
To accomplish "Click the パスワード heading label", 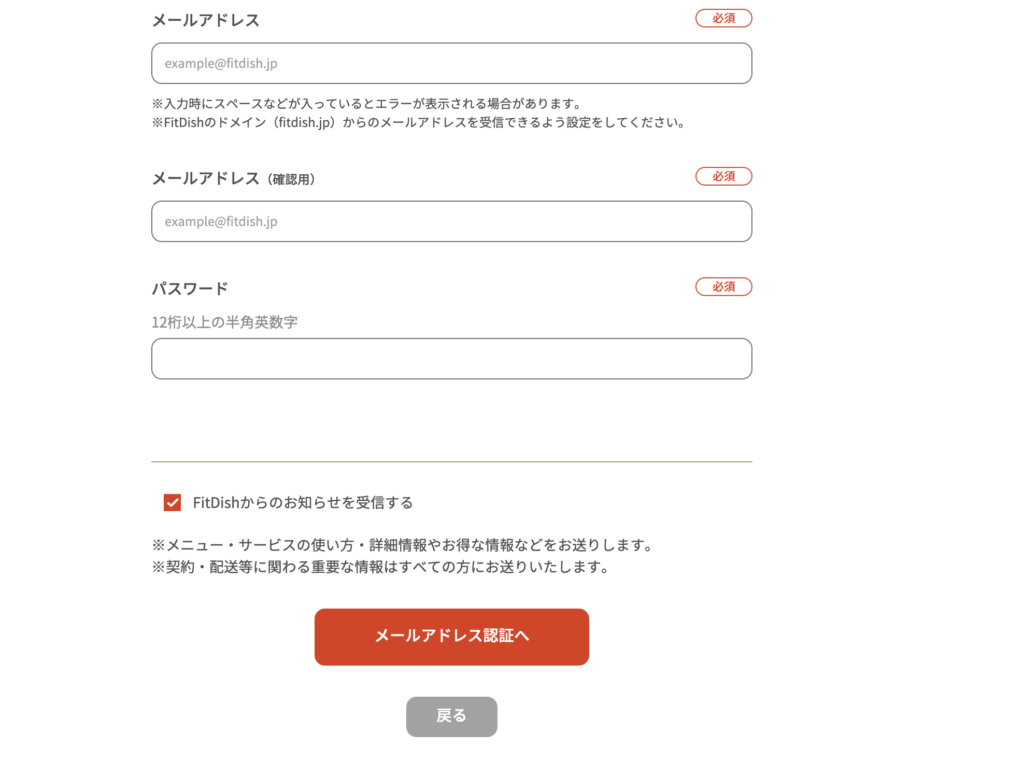I will tap(190, 289).
